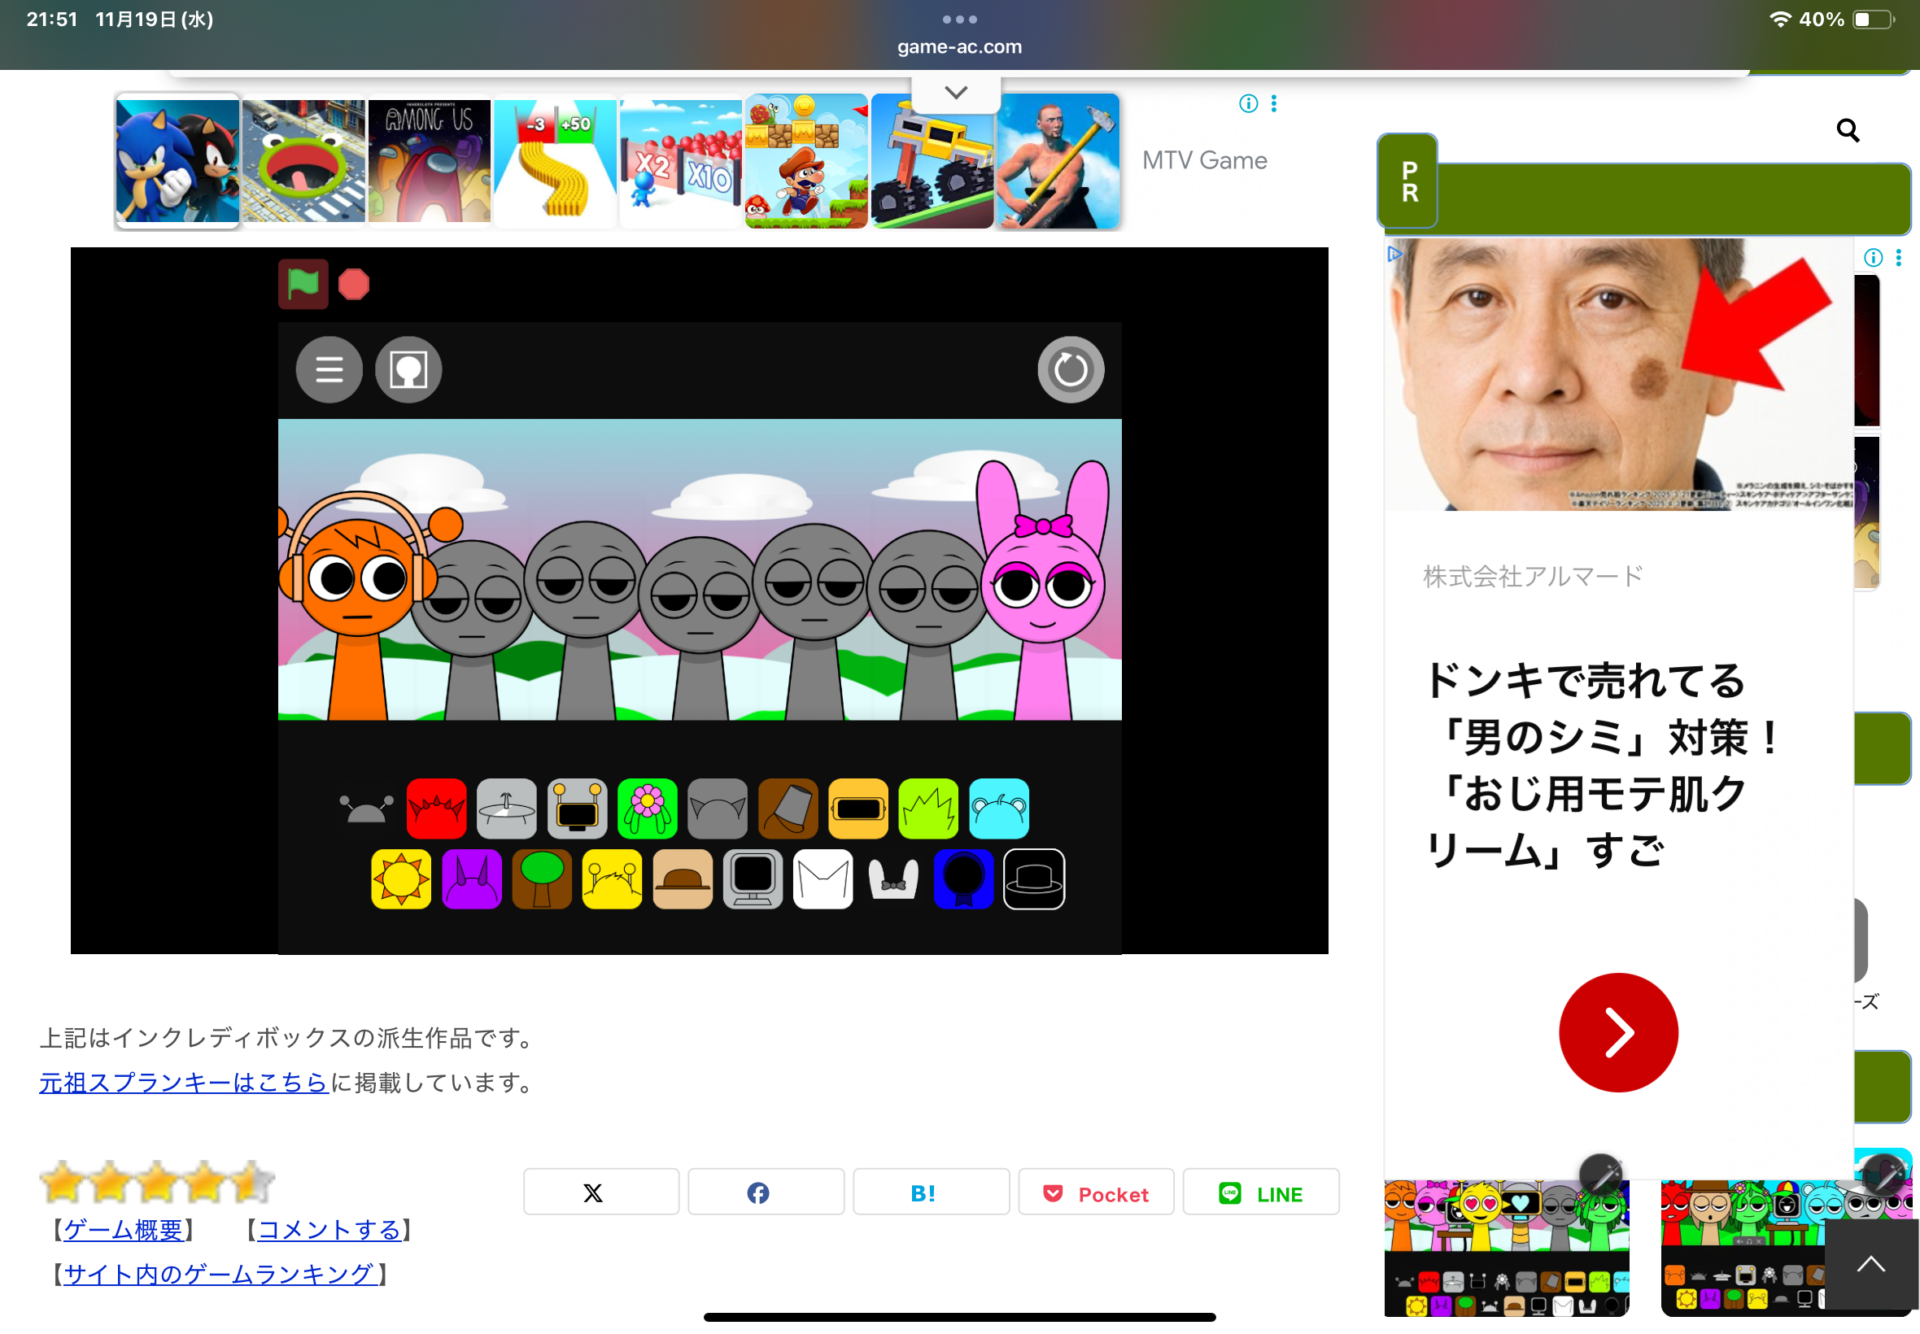Screen dimensions: 1920x1334
Task: Click the character portrait icon button
Action: click(408, 370)
